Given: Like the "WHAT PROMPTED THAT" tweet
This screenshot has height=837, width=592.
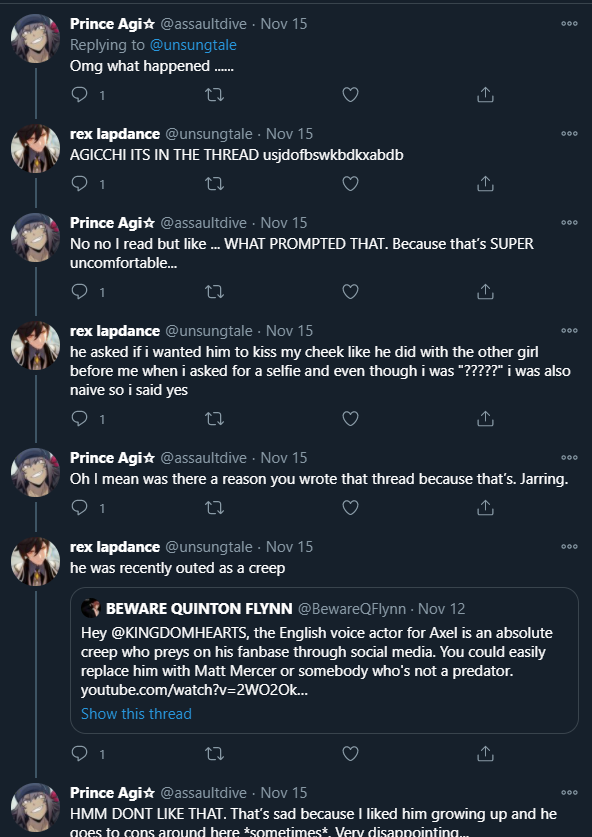Looking at the screenshot, I should click(350, 291).
